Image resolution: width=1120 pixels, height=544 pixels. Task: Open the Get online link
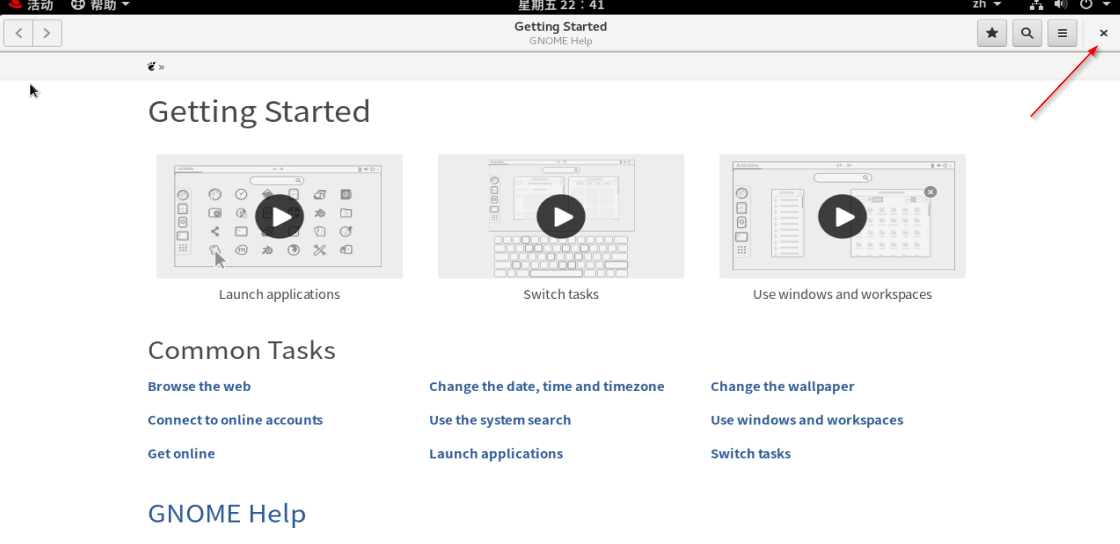181,453
